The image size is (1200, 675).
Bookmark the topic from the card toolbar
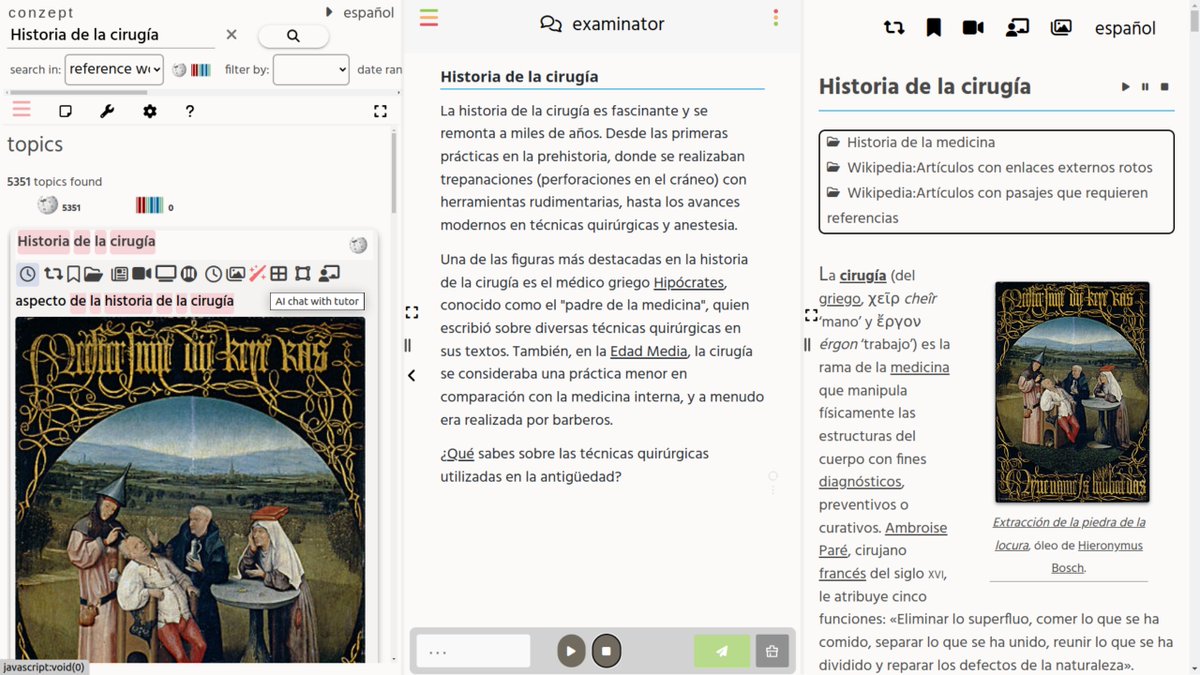coord(73,274)
